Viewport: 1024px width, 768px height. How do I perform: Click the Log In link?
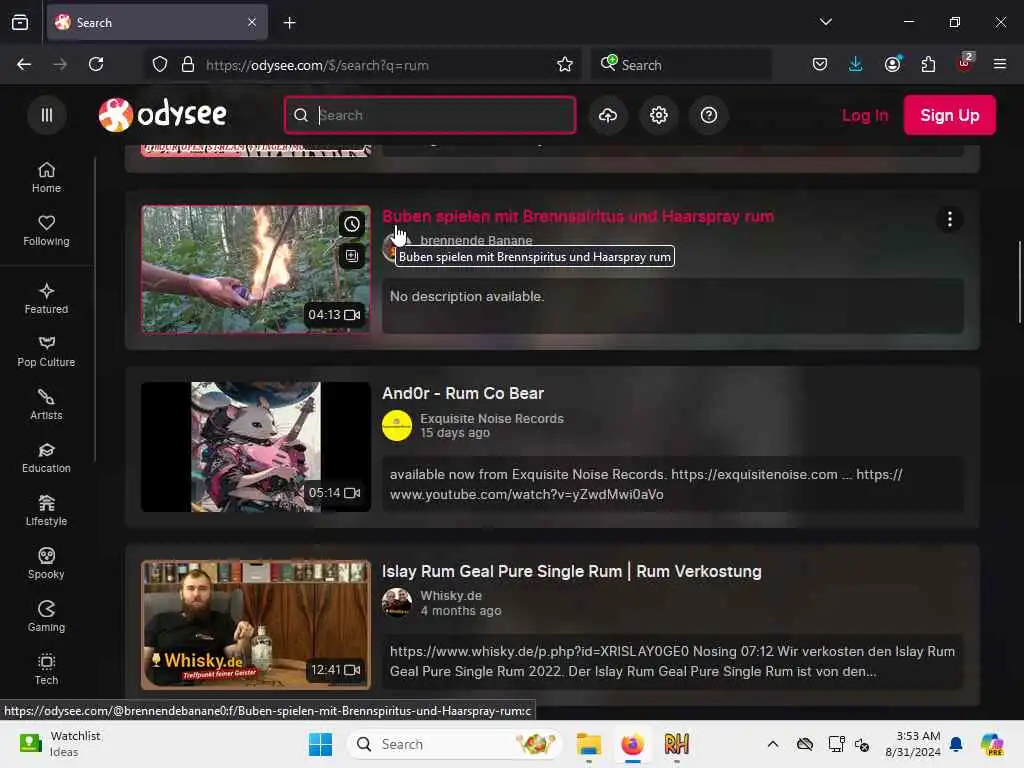[865, 115]
